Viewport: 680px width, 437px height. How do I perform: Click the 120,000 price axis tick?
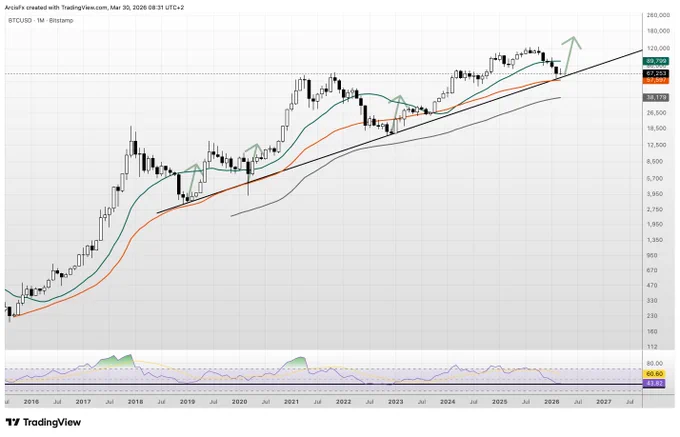click(x=658, y=48)
